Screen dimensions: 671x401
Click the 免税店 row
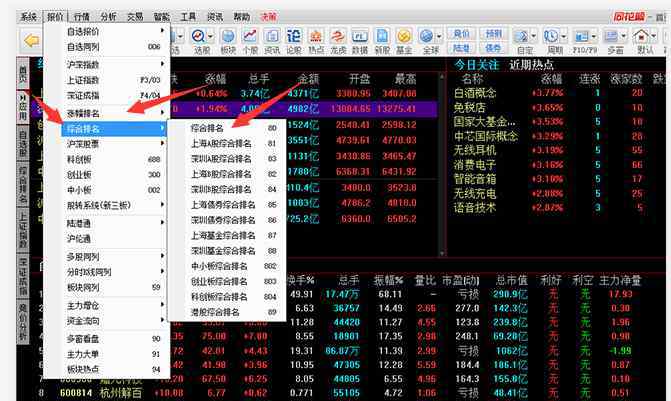[x=556, y=107]
